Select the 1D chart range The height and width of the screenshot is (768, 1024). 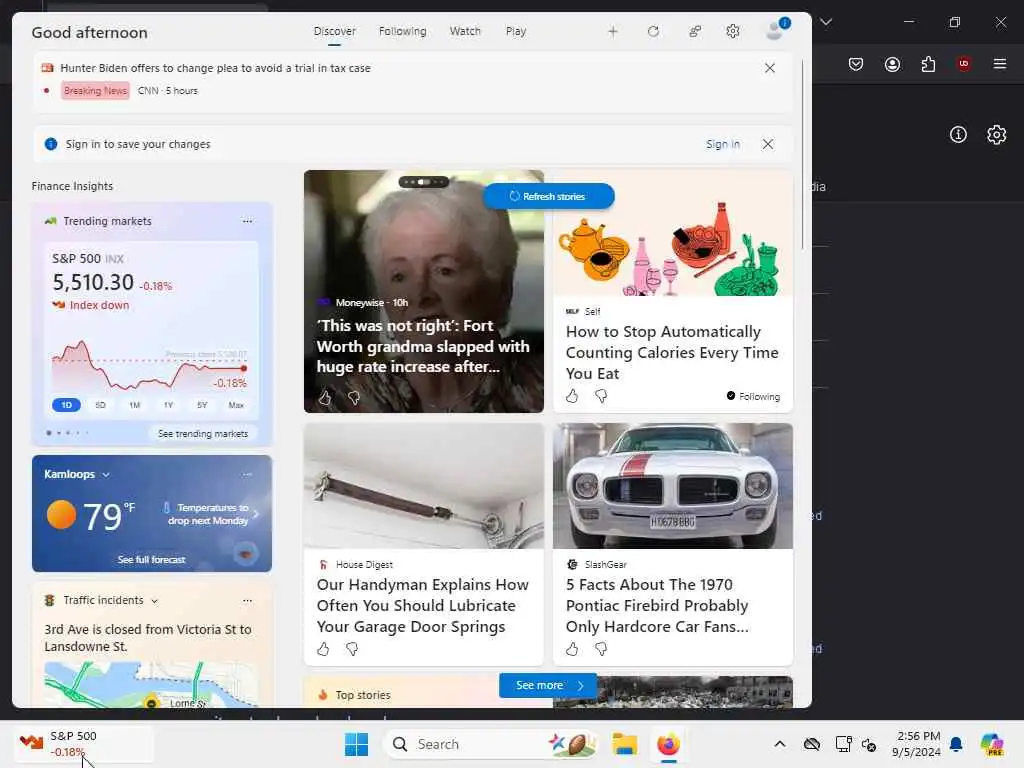tap(67, 405)
